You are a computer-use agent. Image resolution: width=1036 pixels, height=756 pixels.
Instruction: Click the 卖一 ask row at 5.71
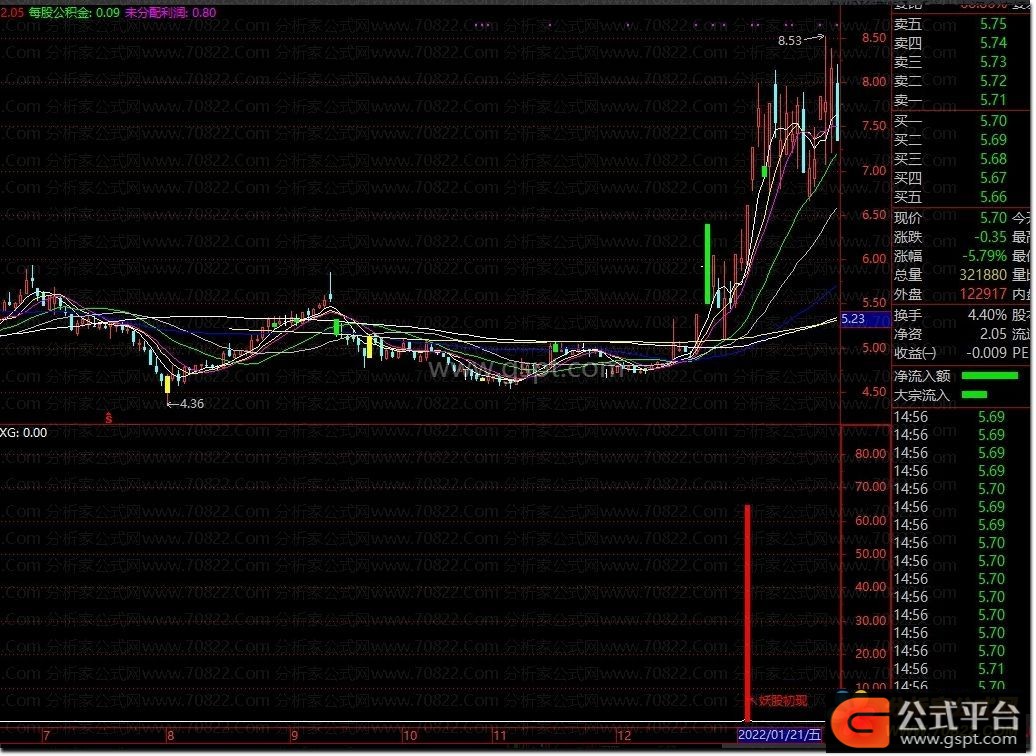(951, 100)
